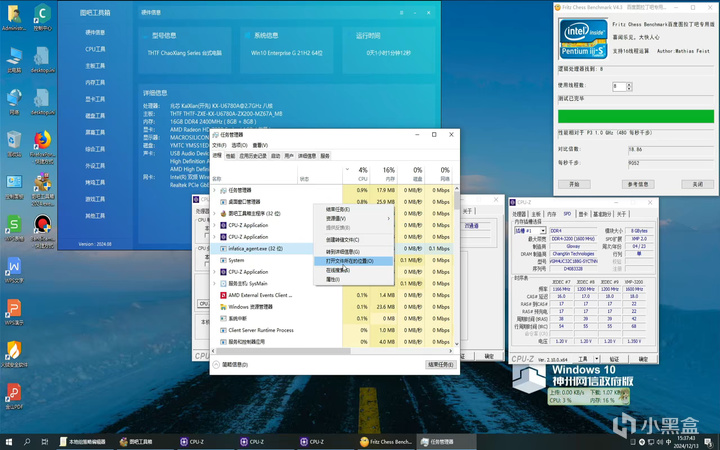The width and height of the screenshot is (720, 450).
Task: Open Task View on the taskbar
Action: (x=45, y=442)
